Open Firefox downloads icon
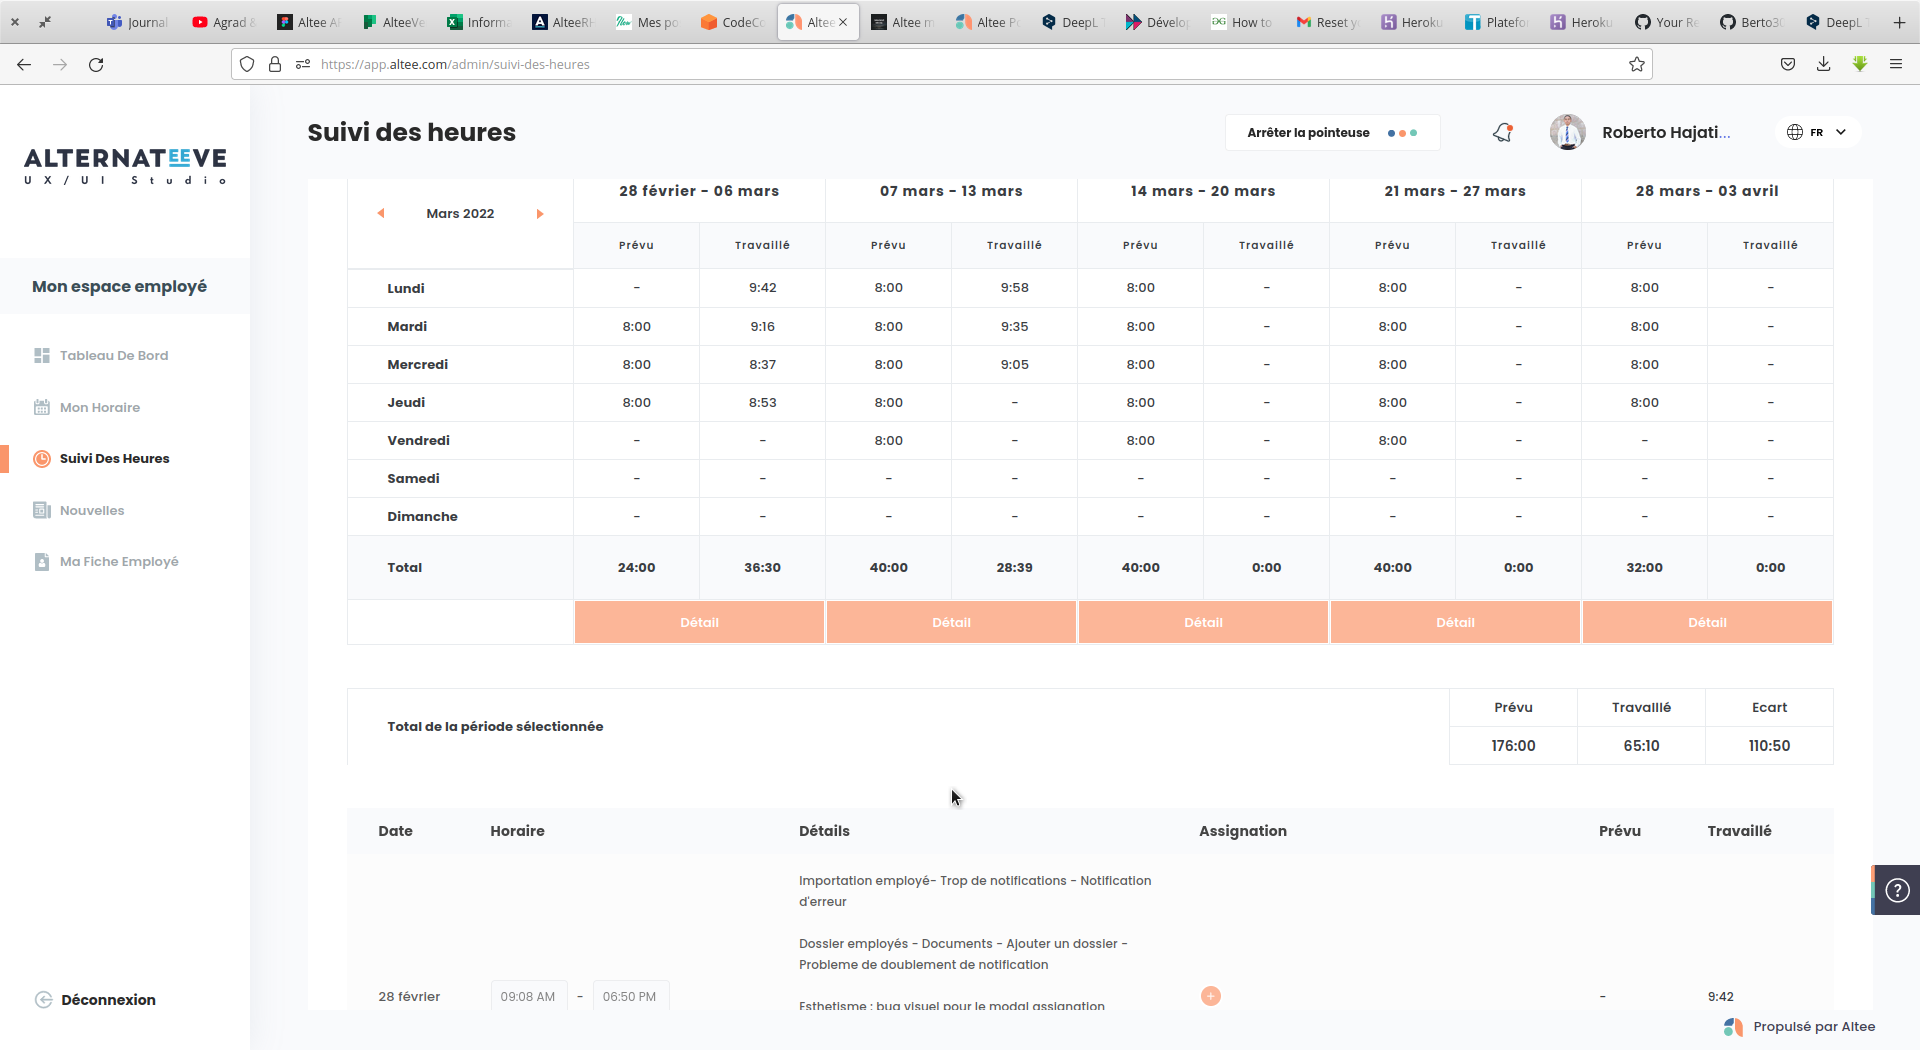 [x=1824, y=64]
